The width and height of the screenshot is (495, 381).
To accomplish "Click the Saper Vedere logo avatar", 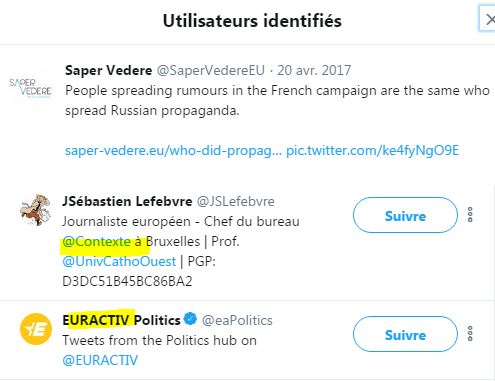I will click(x=30, y=87).
